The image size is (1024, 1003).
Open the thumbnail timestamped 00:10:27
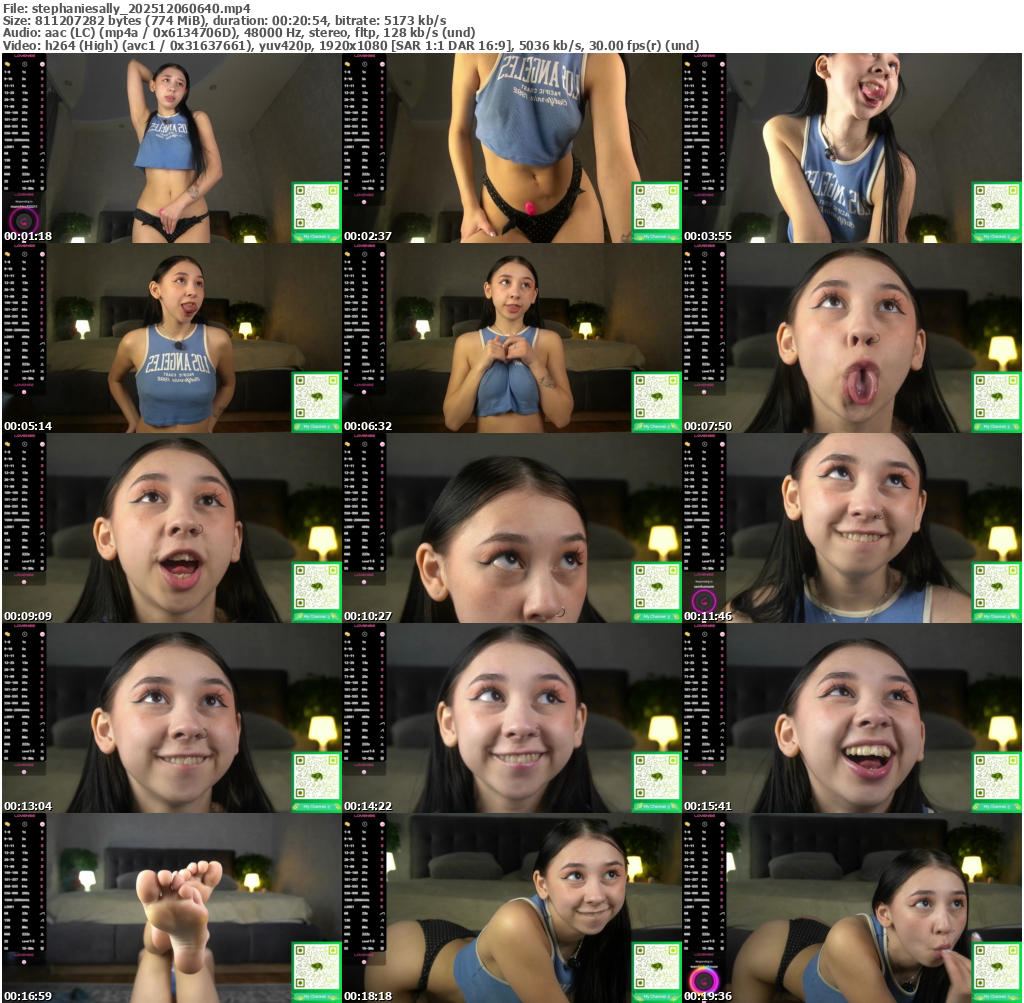pos(512,528)
